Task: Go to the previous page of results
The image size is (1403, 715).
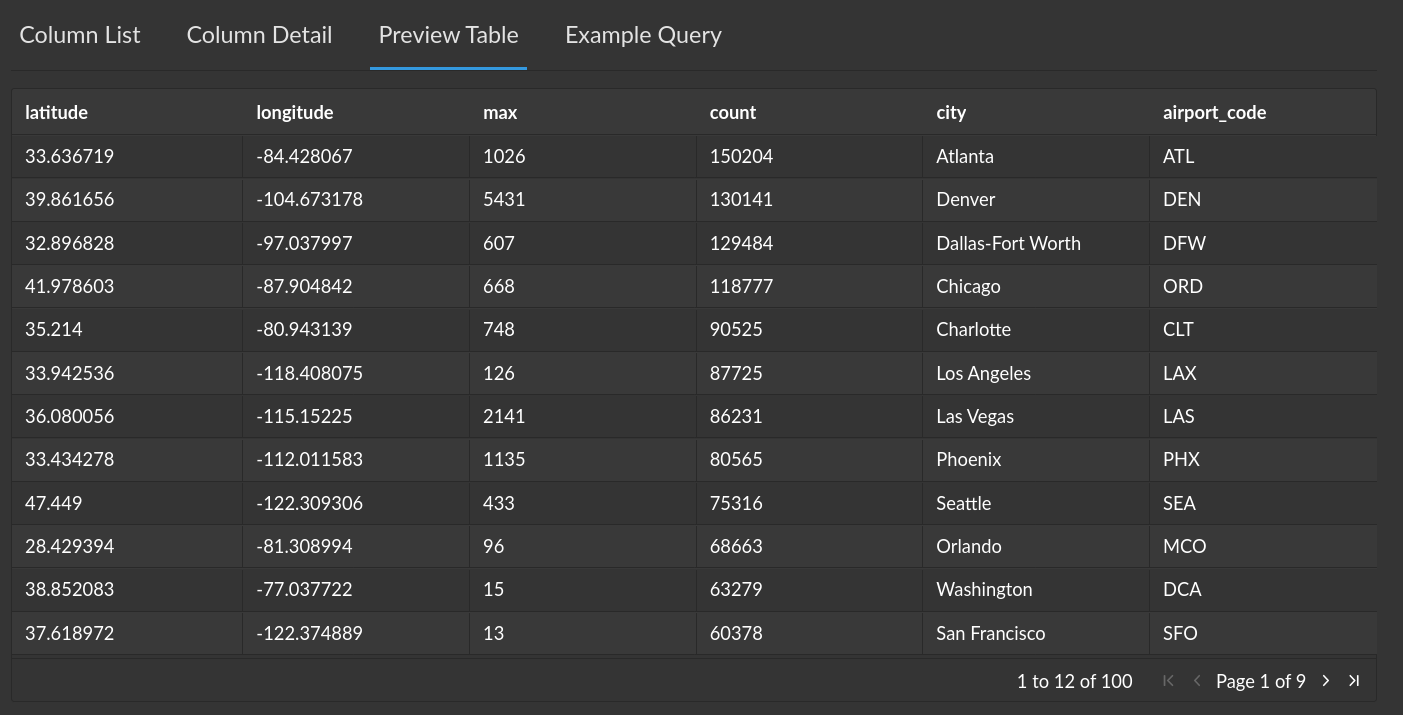Action: 1197,681
